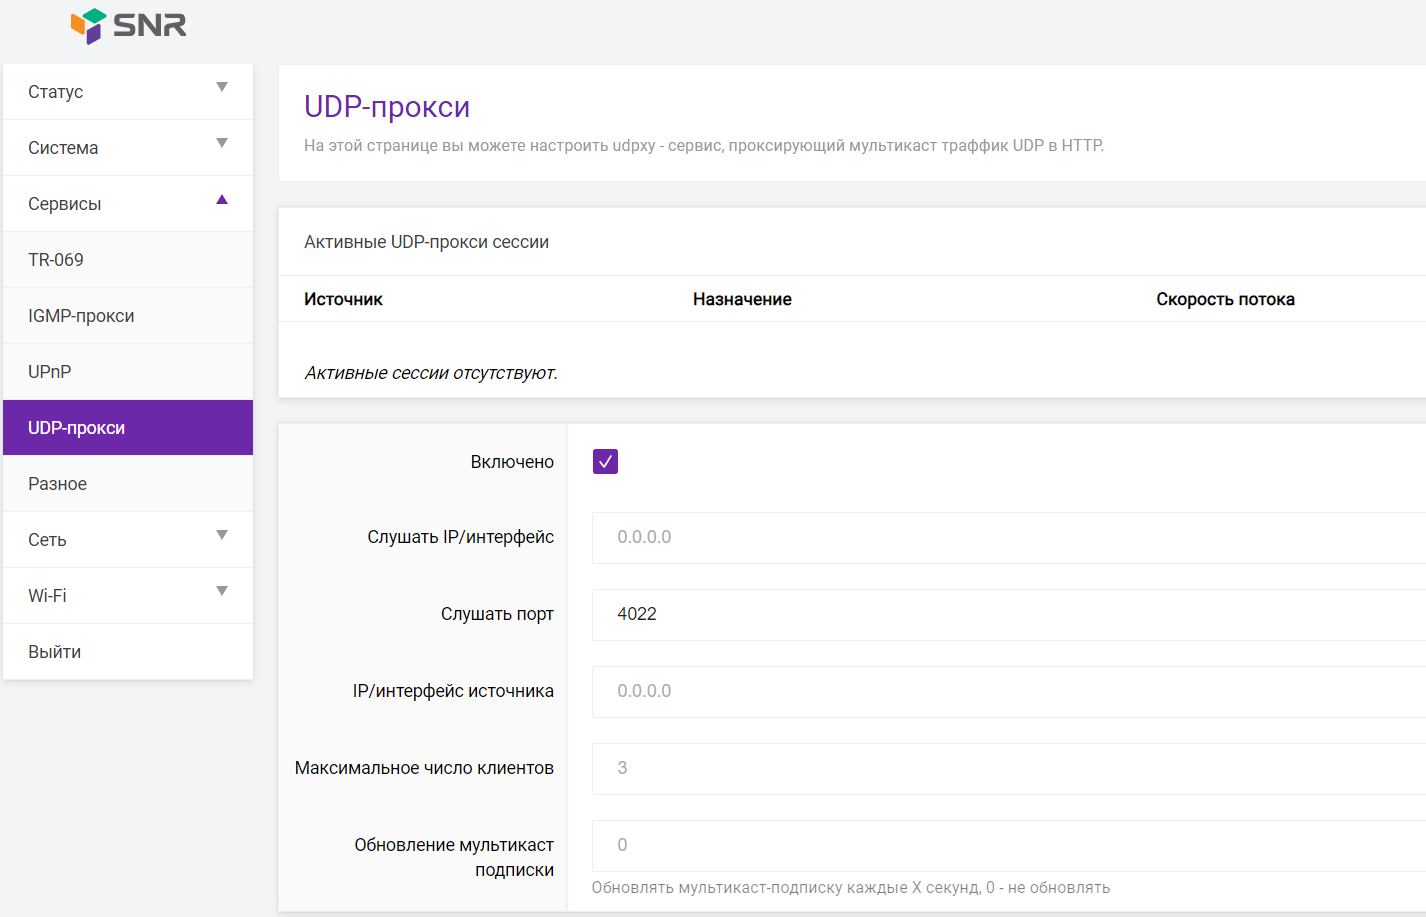The height and width of the screenshot is (917, 1426).
Task: Expand the Статус menu arrow
Action: [x=222, y=88]
